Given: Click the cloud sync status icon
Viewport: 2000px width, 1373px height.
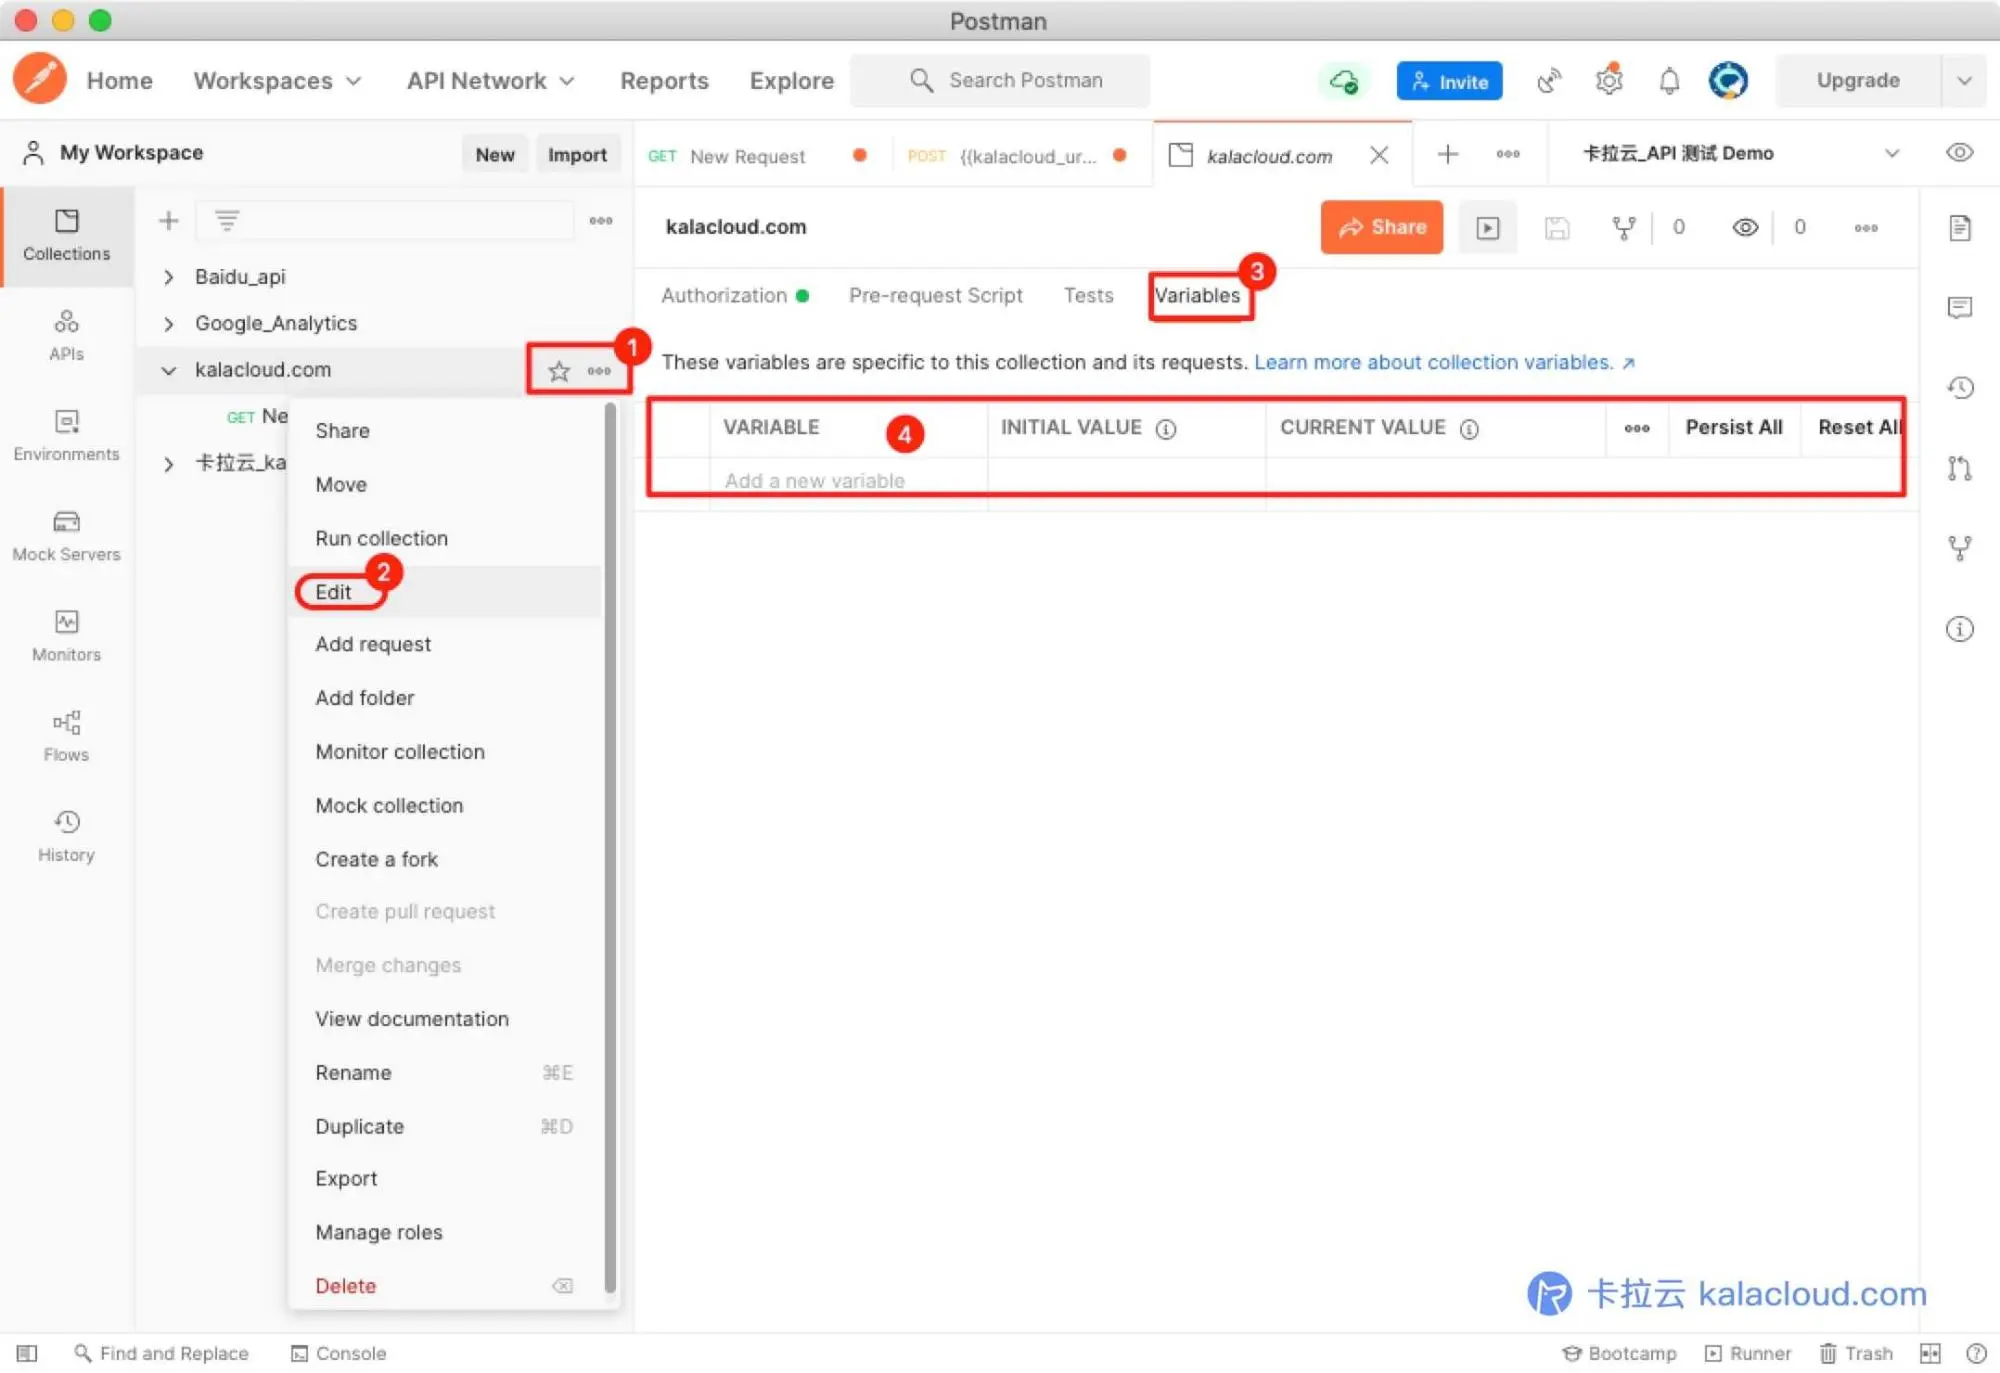Looking at the screenshot, I should click(1344, 81).
